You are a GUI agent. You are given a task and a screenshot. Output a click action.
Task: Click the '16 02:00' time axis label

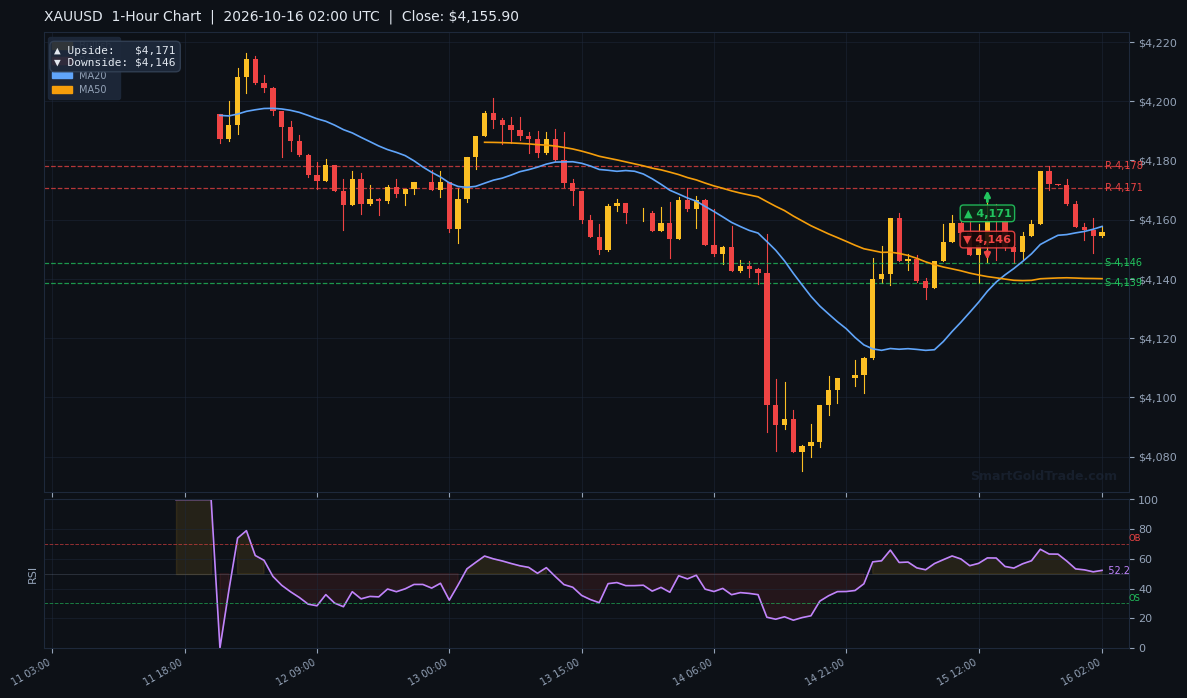(1081, 672)
